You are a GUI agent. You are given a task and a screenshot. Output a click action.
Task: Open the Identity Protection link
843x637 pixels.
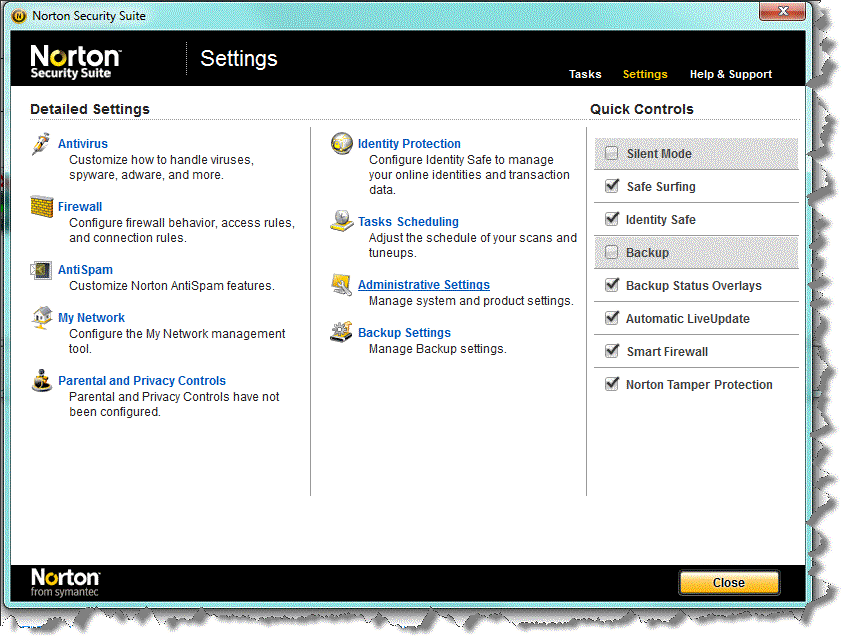(x=409, y=144)
